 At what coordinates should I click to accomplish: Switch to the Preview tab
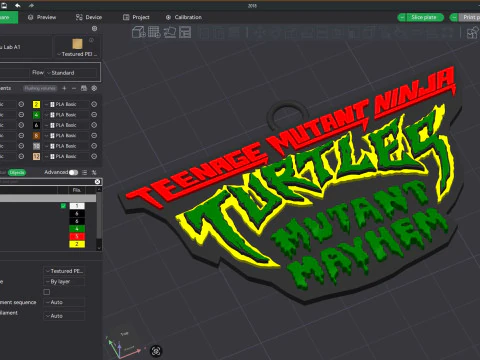coord(42,17)
